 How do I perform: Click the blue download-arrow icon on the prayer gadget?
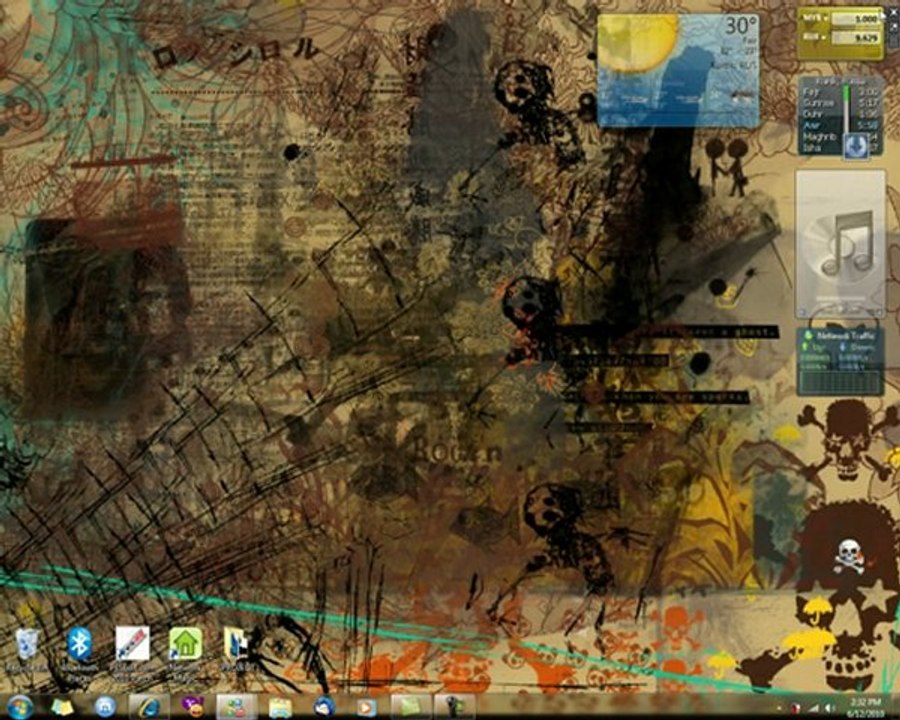point(855,145)
